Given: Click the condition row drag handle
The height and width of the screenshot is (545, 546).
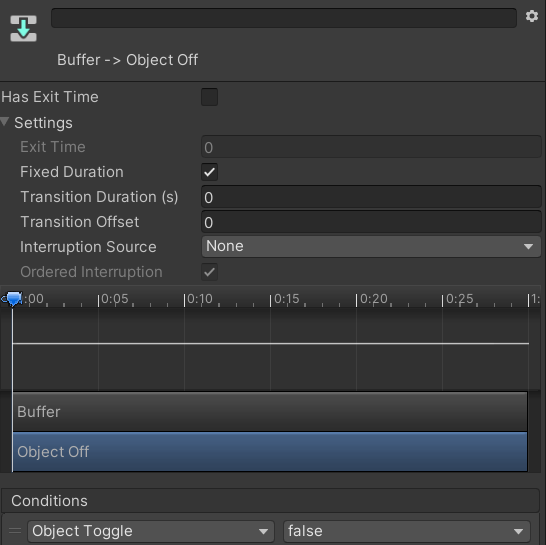Looking at the screenshot, I should click(x=15, y=531).
